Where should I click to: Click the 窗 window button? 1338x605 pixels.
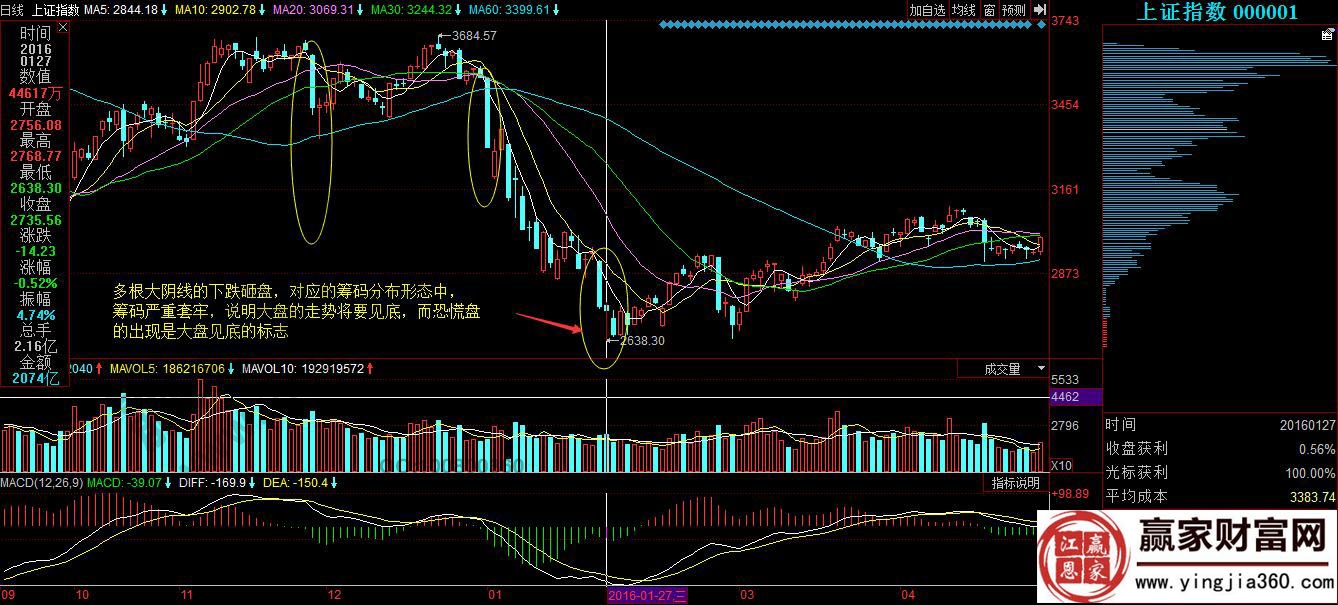pos(989,10)
